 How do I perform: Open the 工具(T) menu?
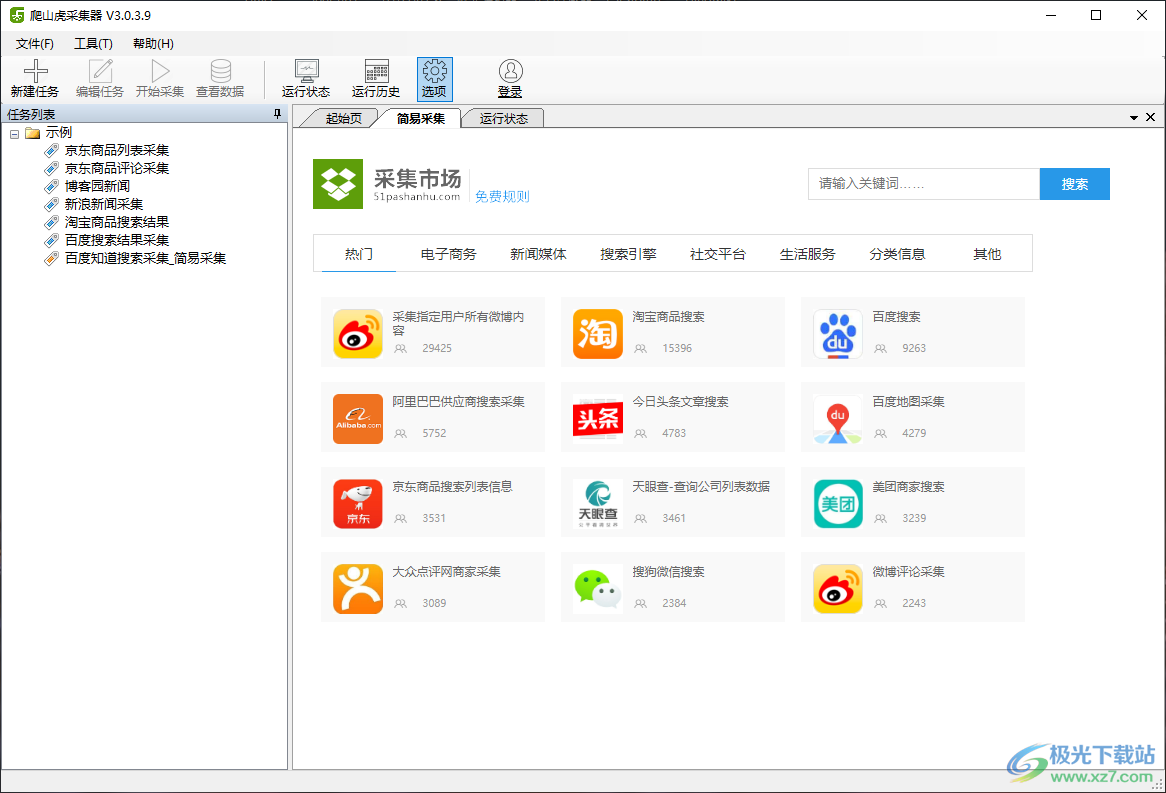[x=93, y=43]
